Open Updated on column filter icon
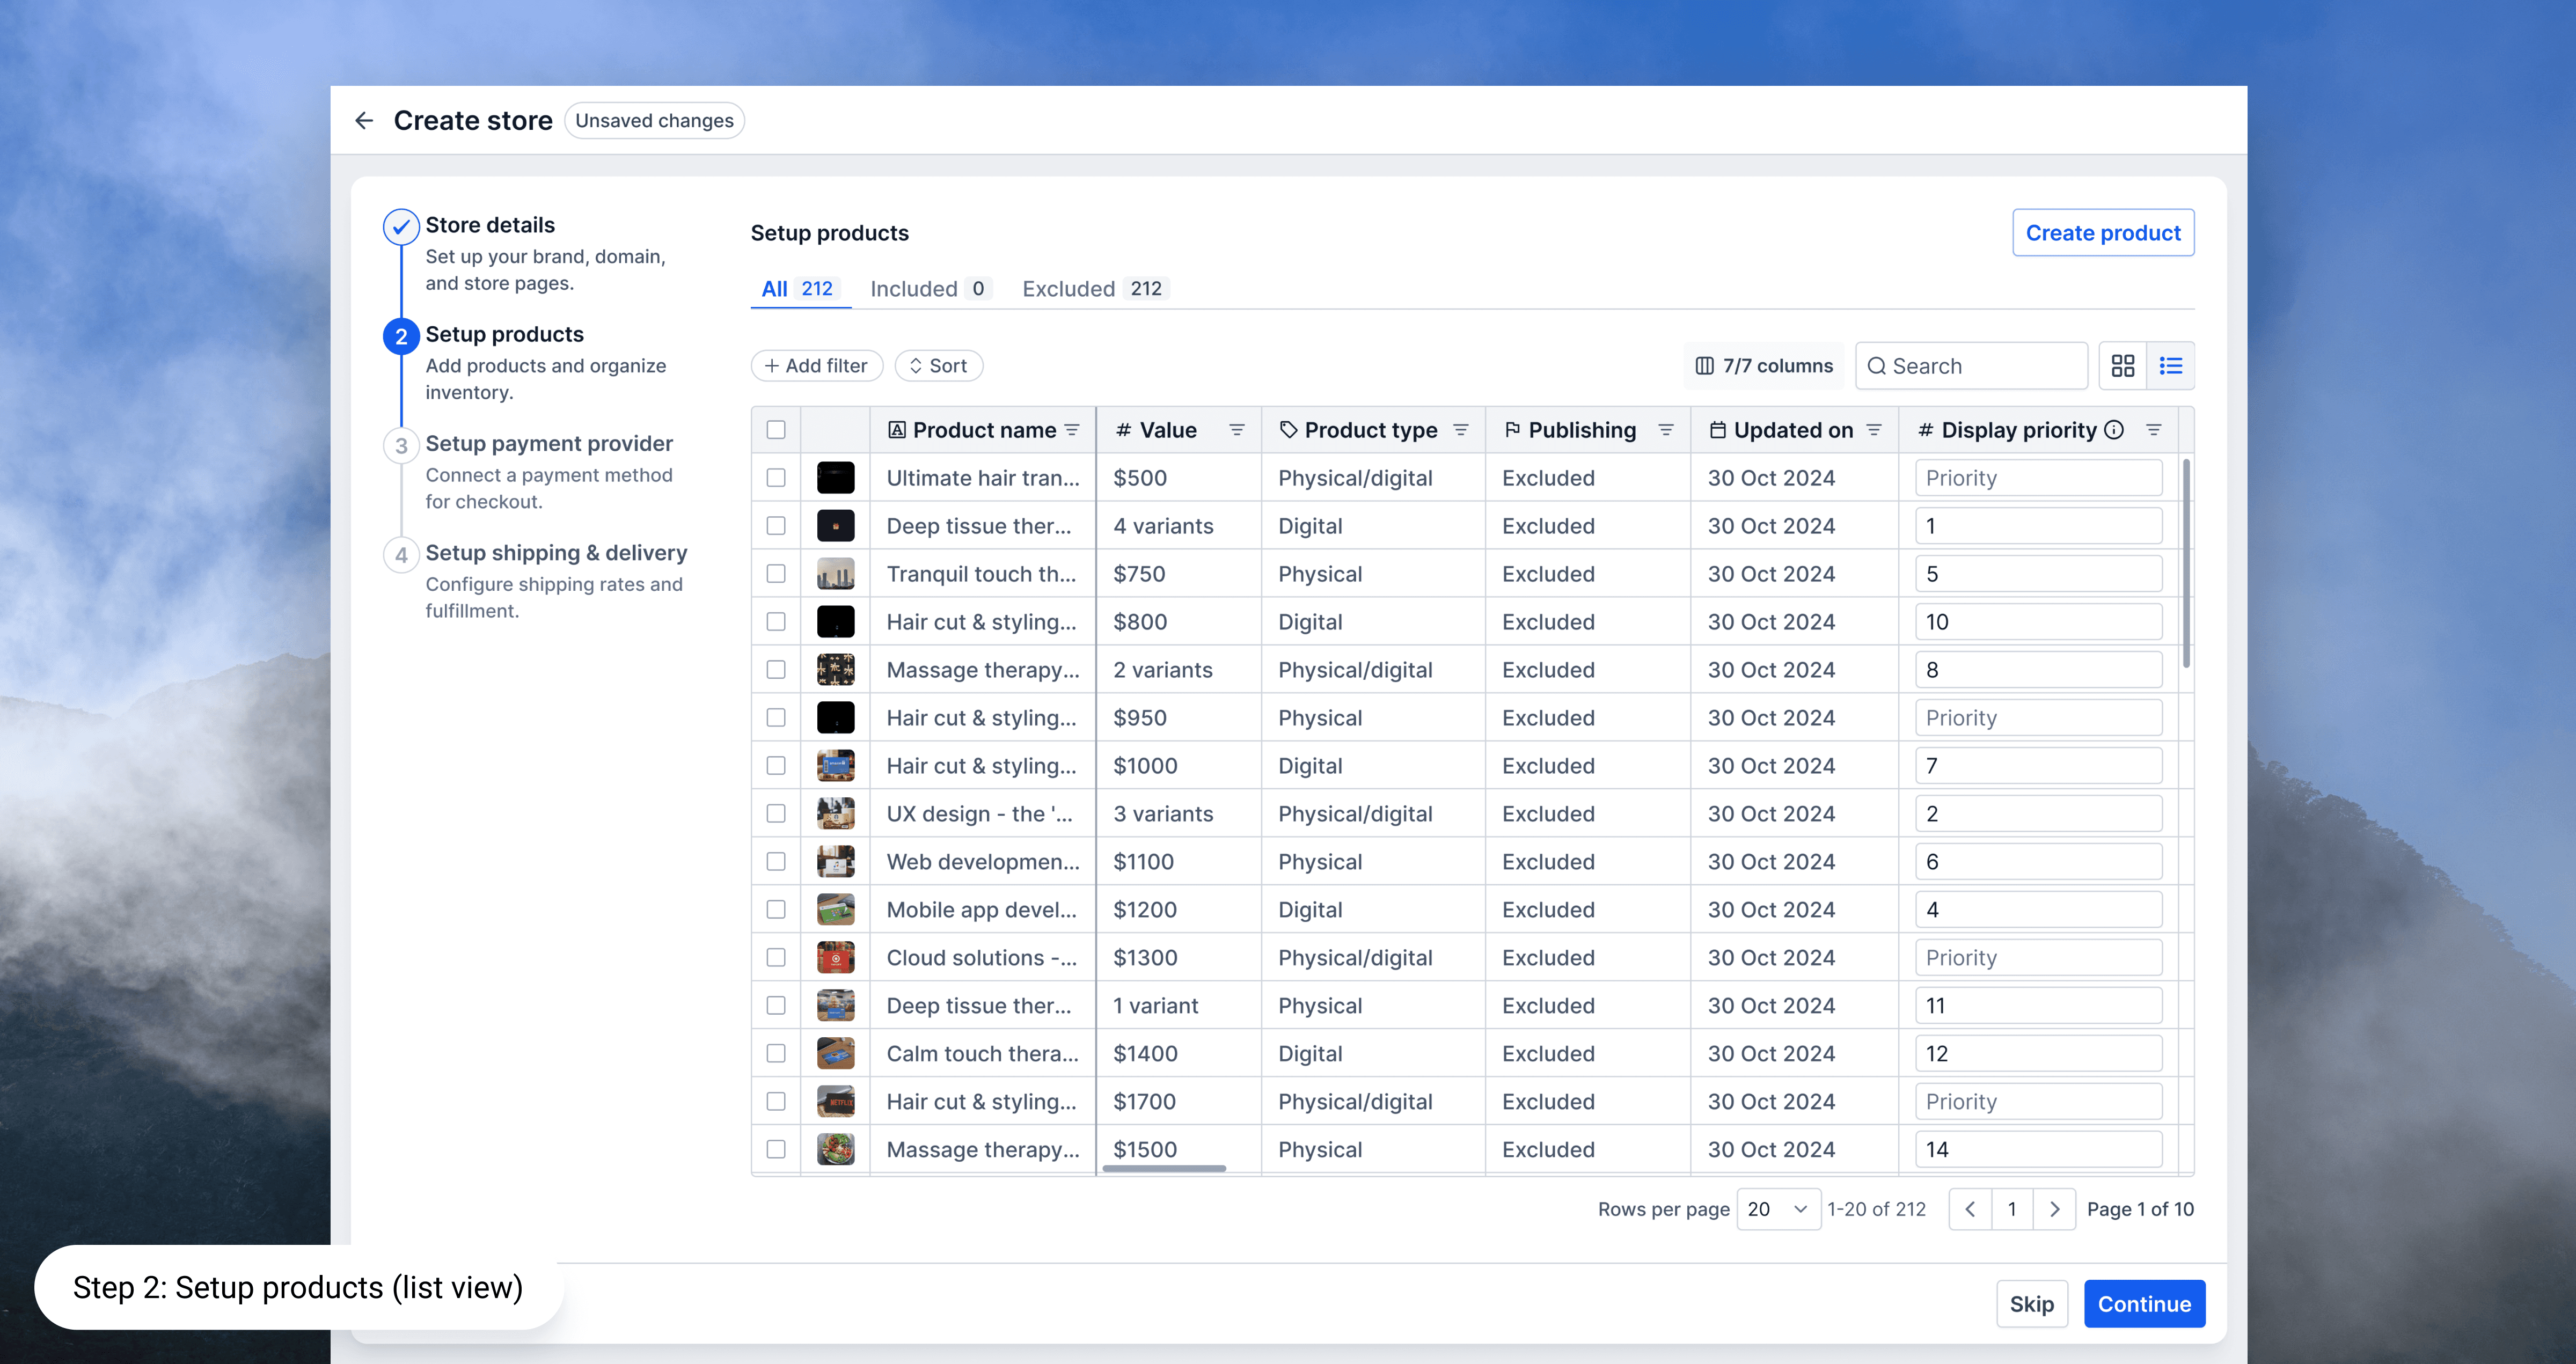The image size is (2576, 1364). pos(1874,430)
